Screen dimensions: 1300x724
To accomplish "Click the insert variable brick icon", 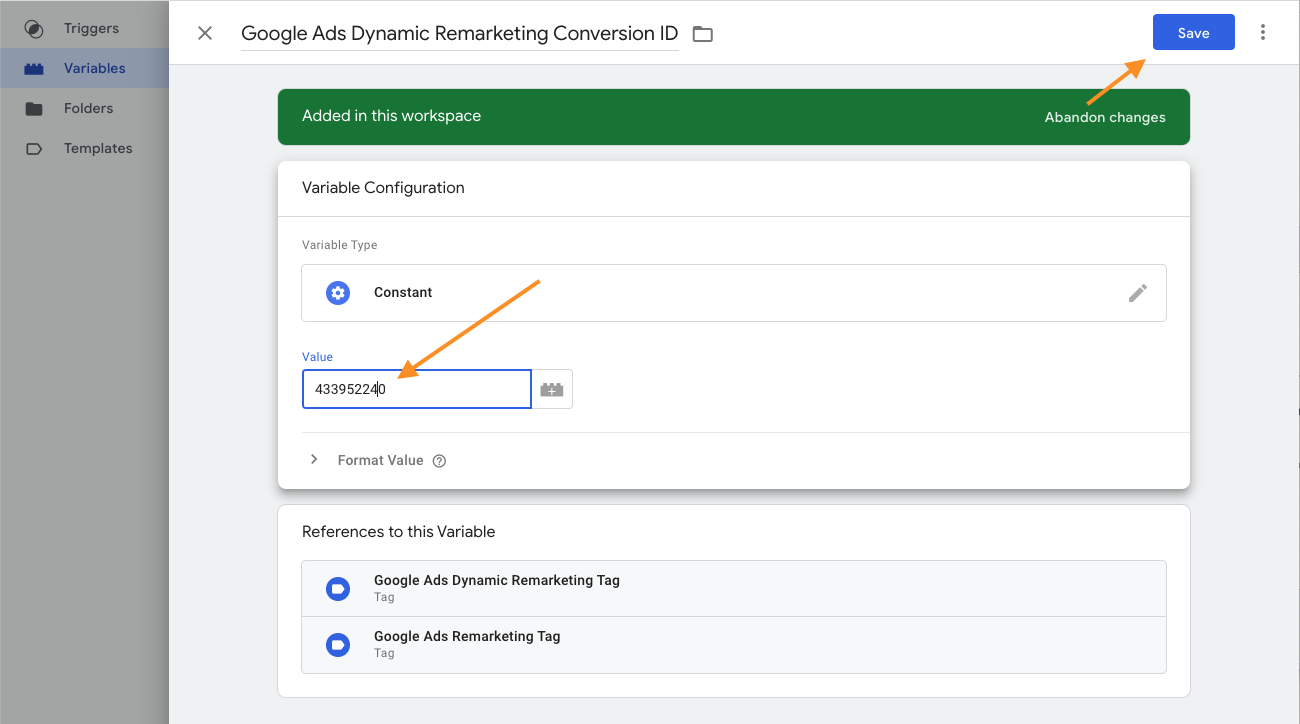I will pos(553,389).
